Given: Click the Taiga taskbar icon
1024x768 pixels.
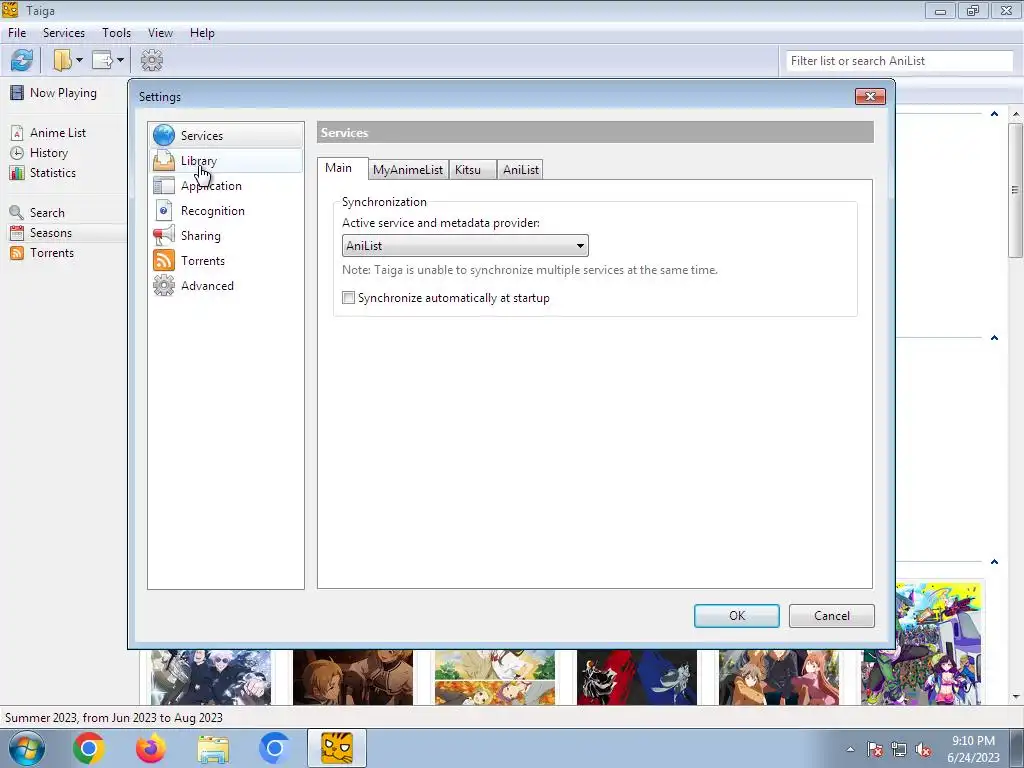Looking at the screenshot, I should pyautogui.click(x=337, y=748).
